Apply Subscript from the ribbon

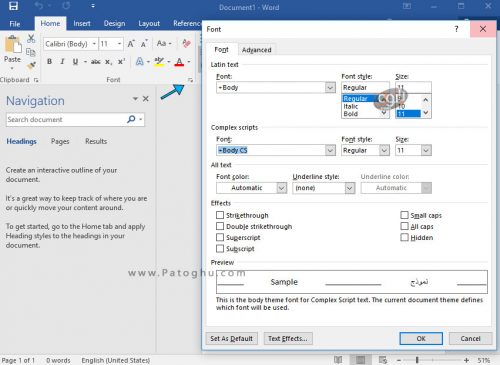(x=108, y=62)
